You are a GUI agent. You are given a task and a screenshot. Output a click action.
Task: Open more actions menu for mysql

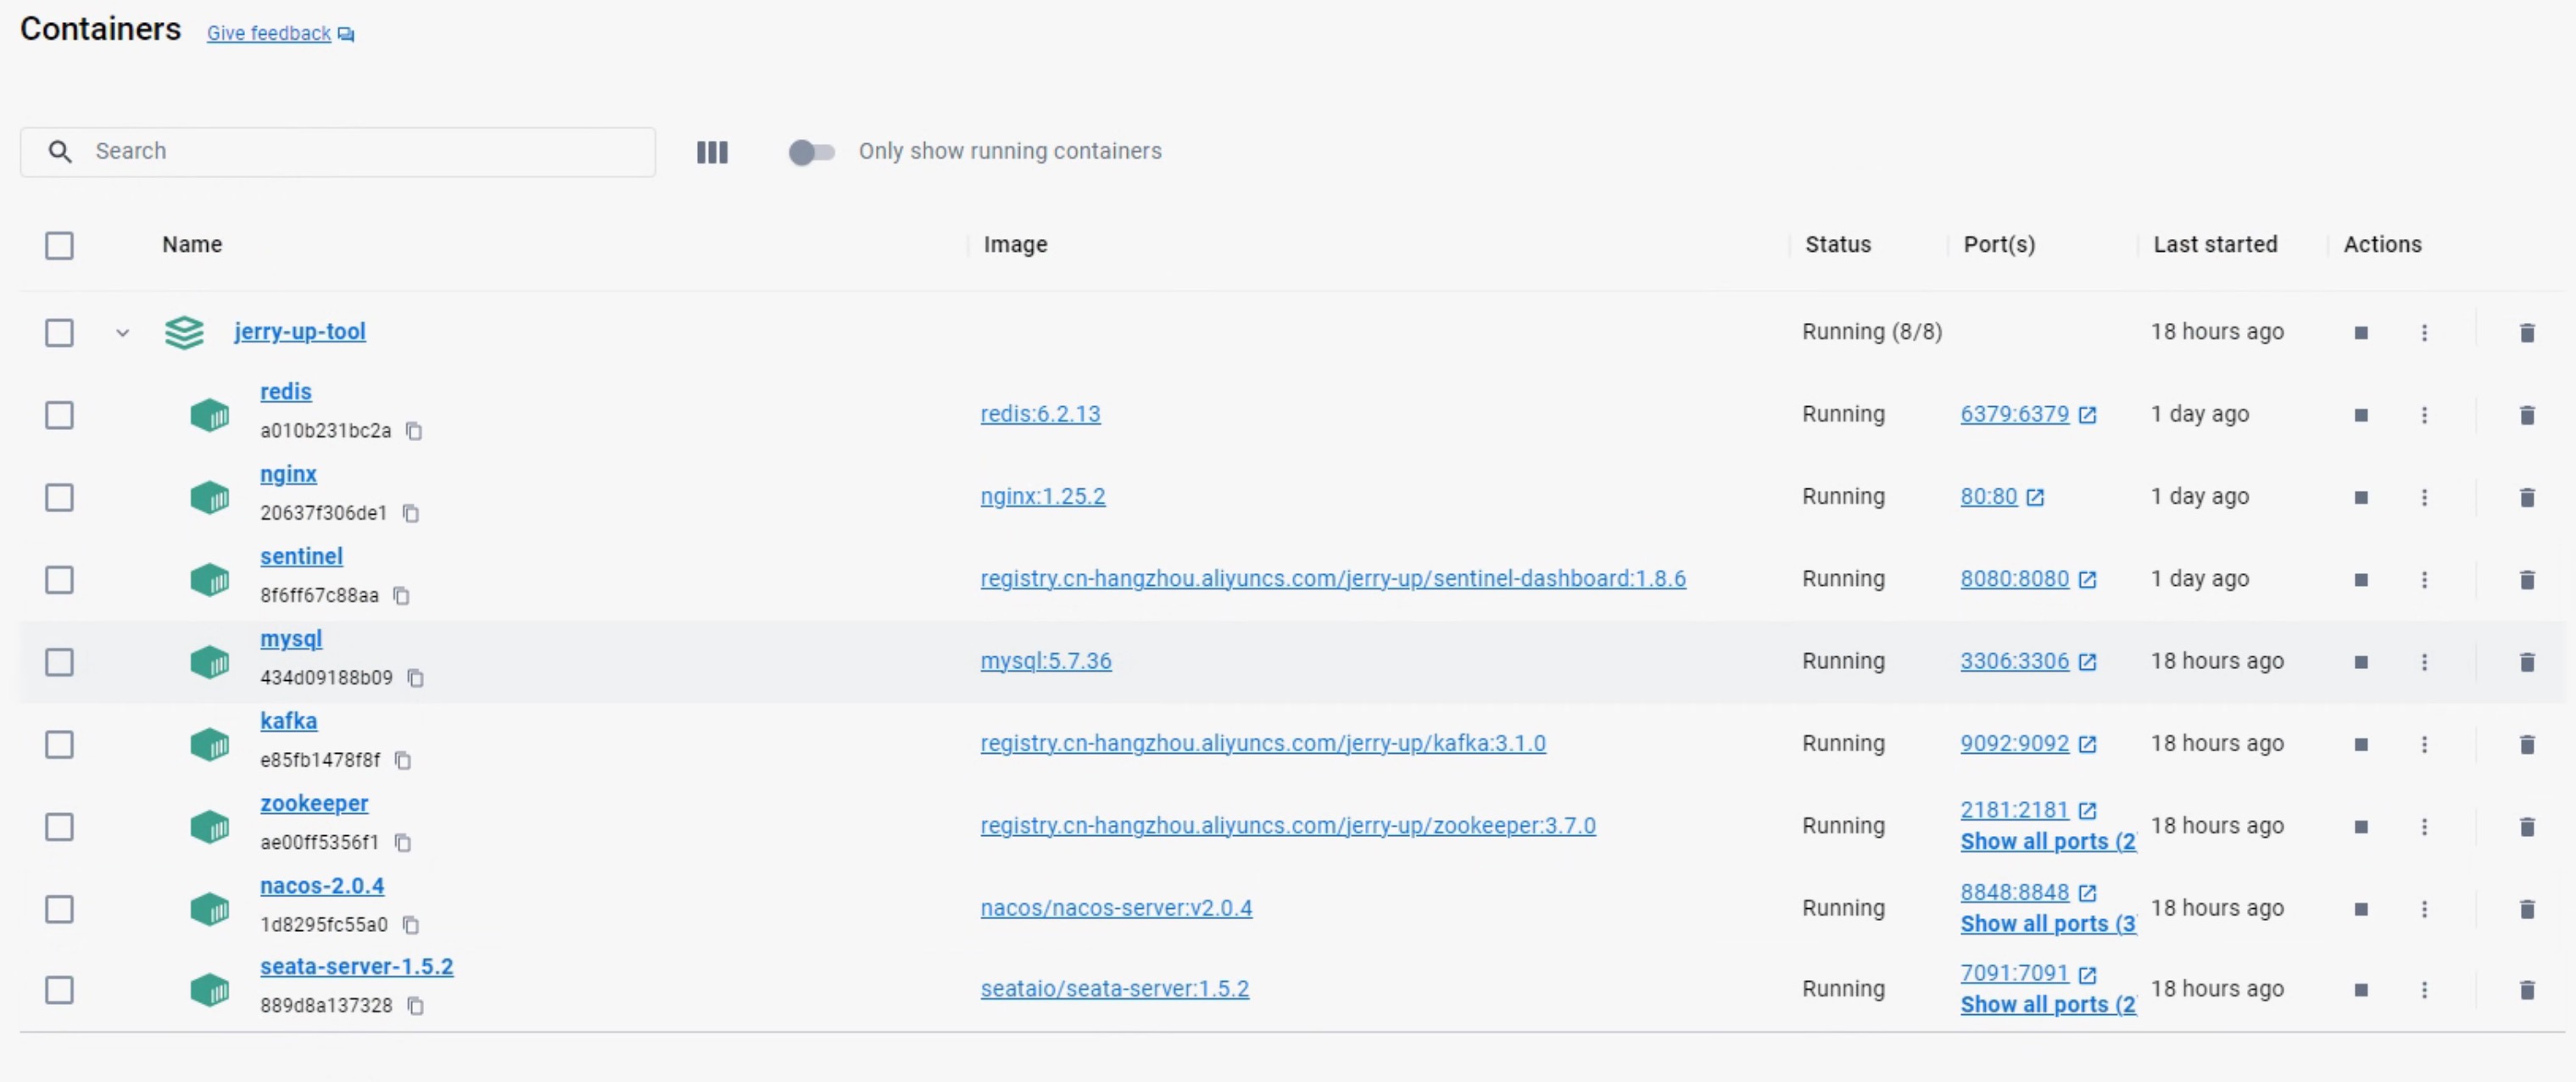pyautogui.click(x=2424, y=662)
